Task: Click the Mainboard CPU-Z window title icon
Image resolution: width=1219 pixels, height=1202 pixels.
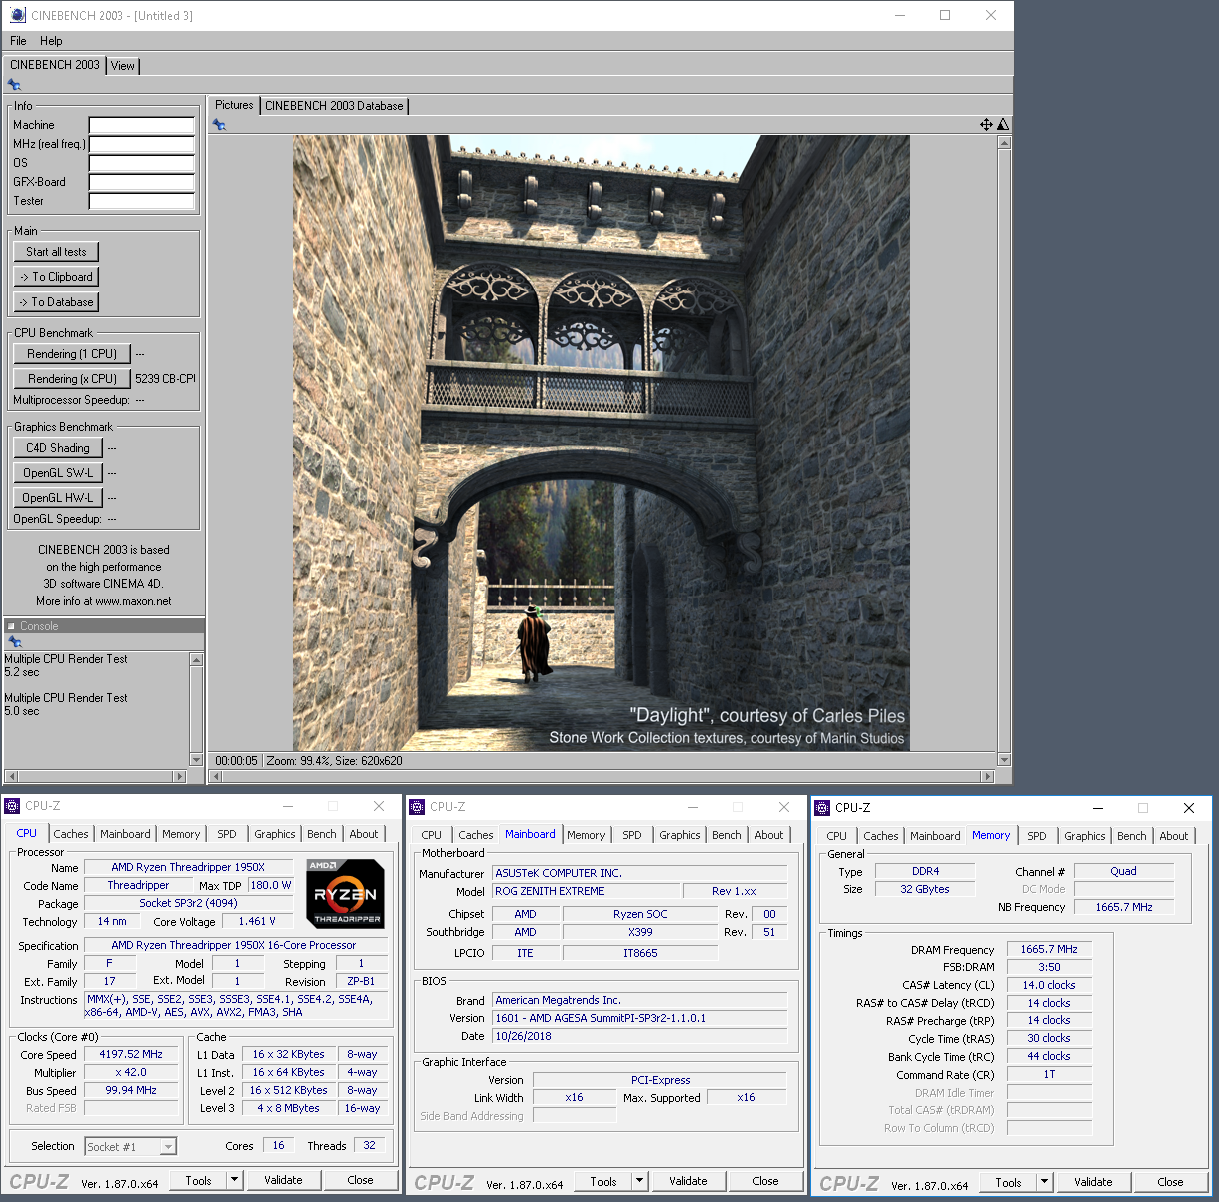Action: [418, 807]
